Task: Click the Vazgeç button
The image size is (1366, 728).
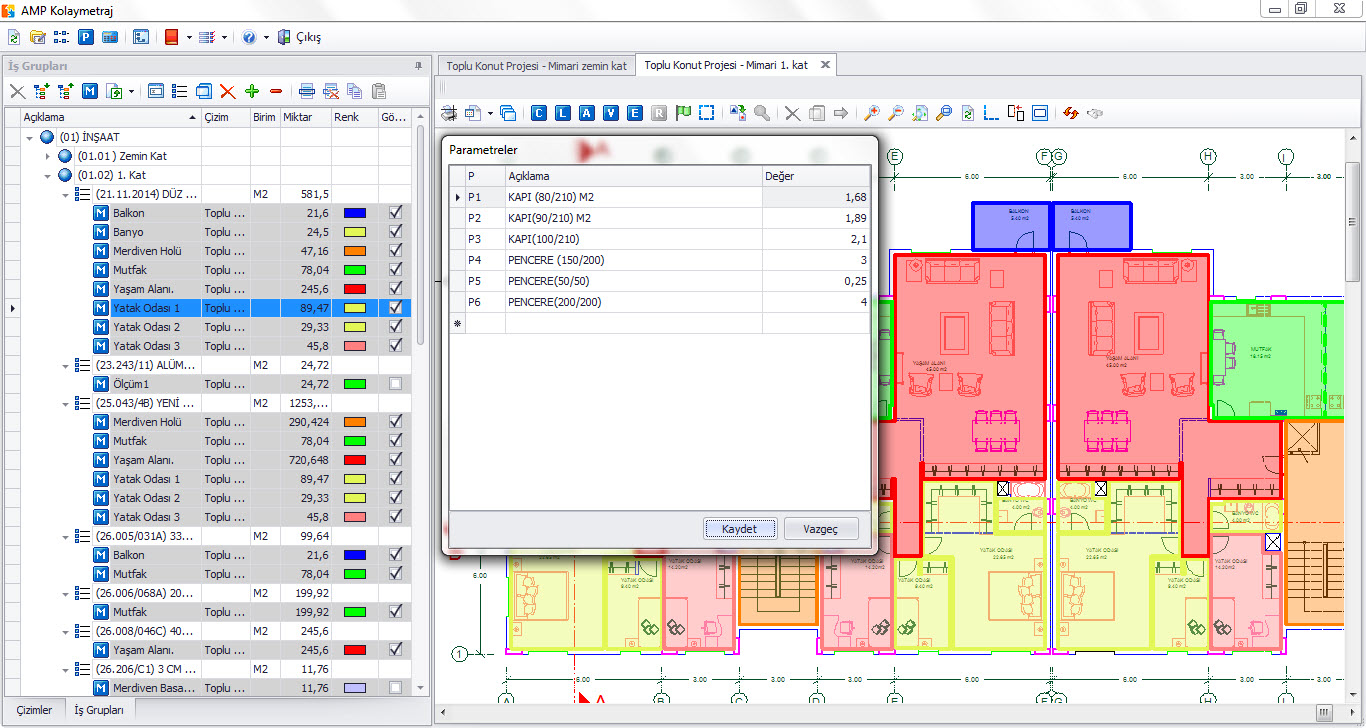Action: click(x=820, y=528)
